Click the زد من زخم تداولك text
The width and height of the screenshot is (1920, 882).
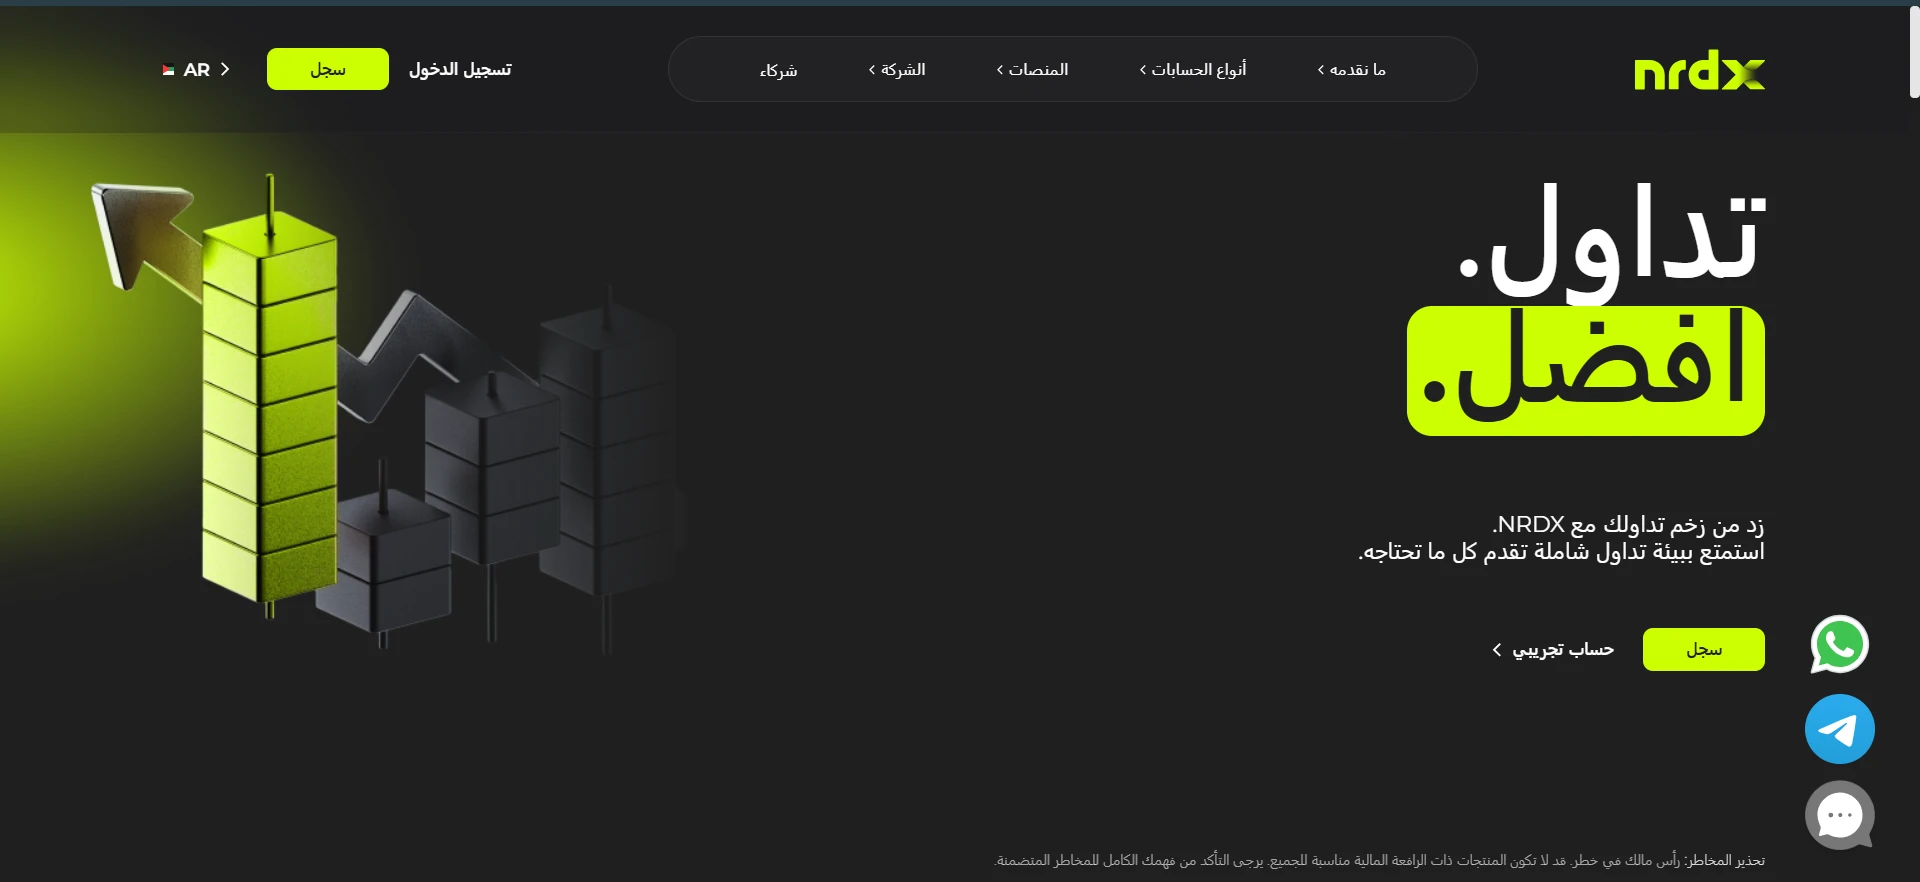coord(1628,525)
